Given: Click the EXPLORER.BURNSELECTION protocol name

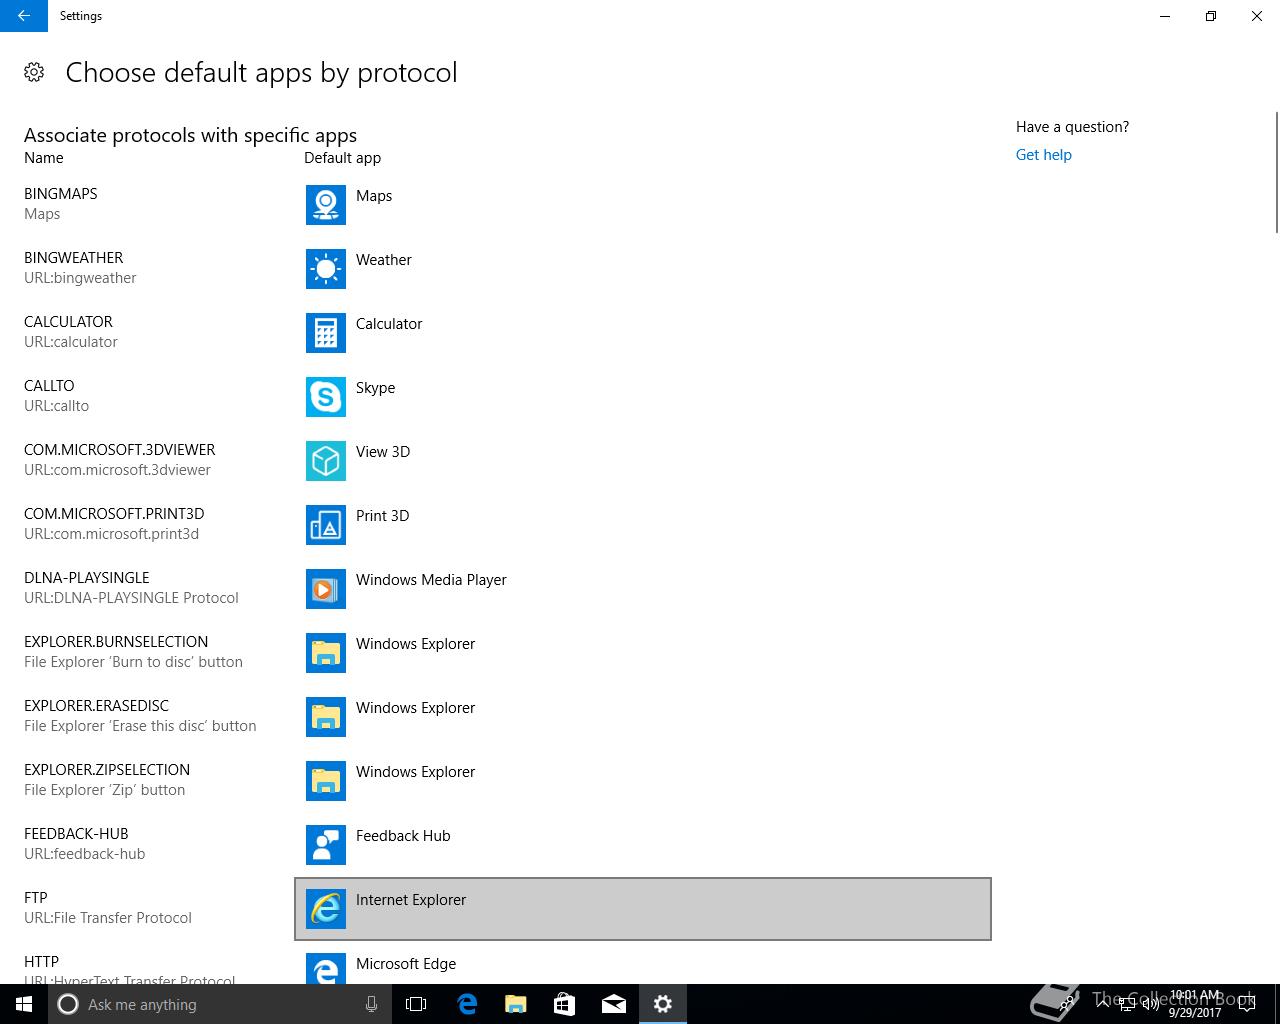Looking at the screenshot, I should click(116, 642).
